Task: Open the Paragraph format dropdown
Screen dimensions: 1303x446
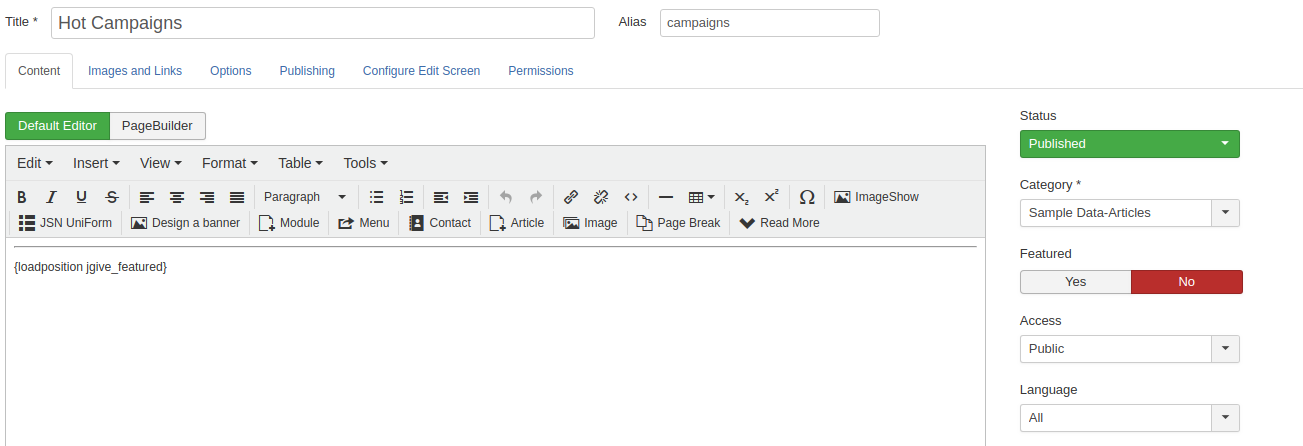Action: [x=305, y=197]
